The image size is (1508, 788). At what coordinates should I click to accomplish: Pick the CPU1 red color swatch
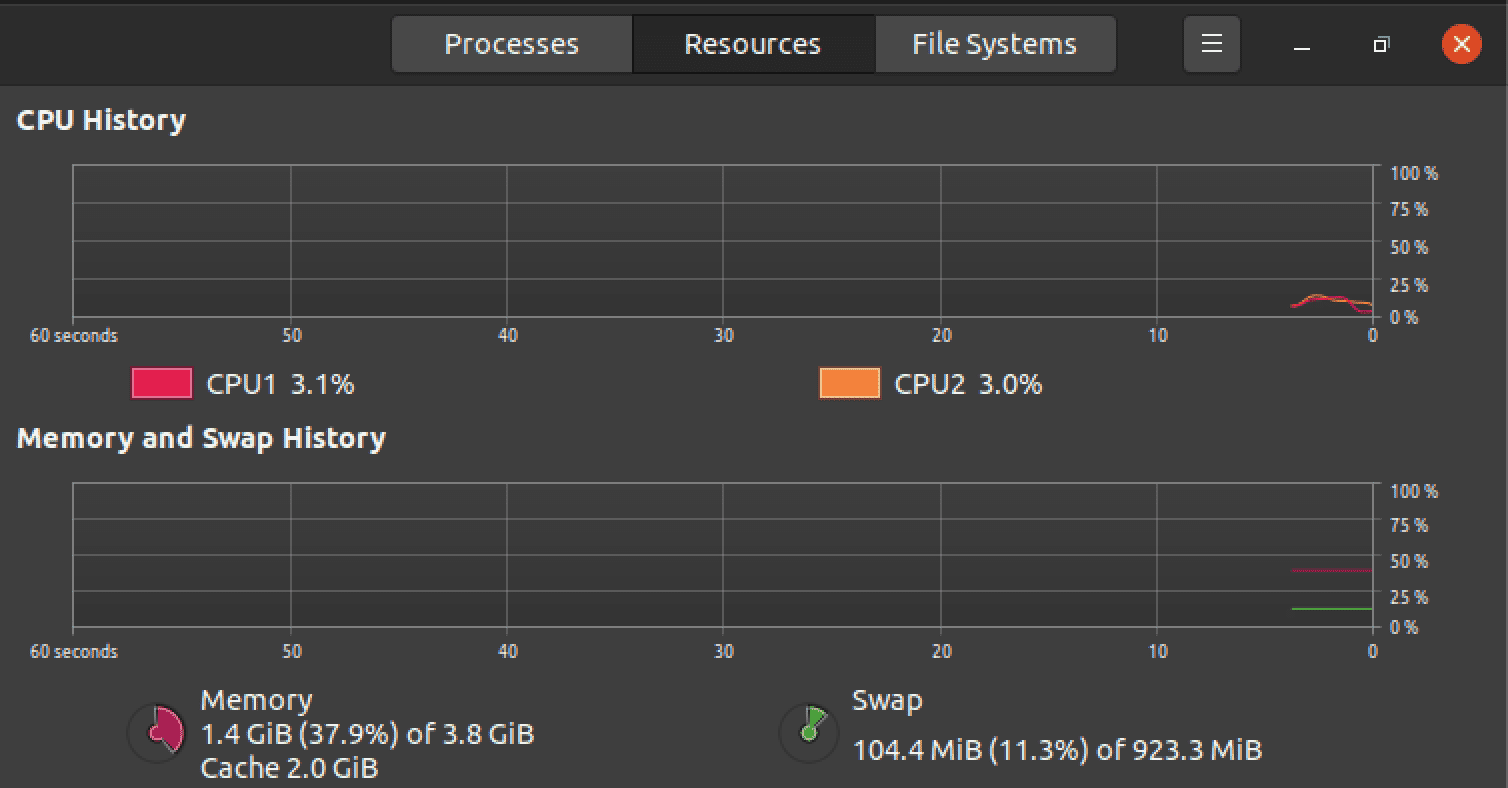(x=162, y=383)
